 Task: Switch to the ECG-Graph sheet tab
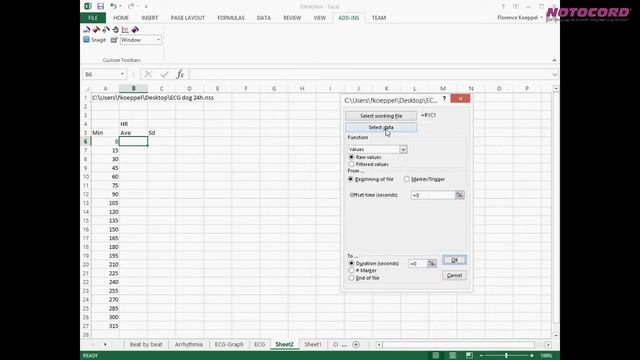click(x=229, y=344)
